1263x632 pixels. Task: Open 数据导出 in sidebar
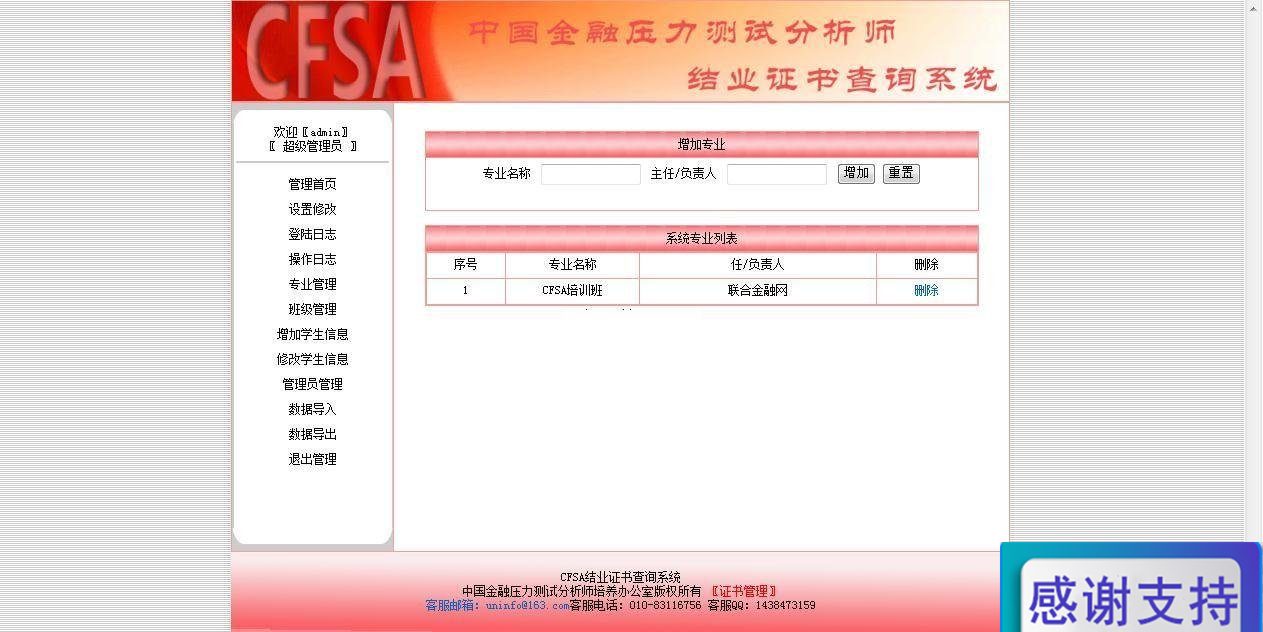pos(312,434)
